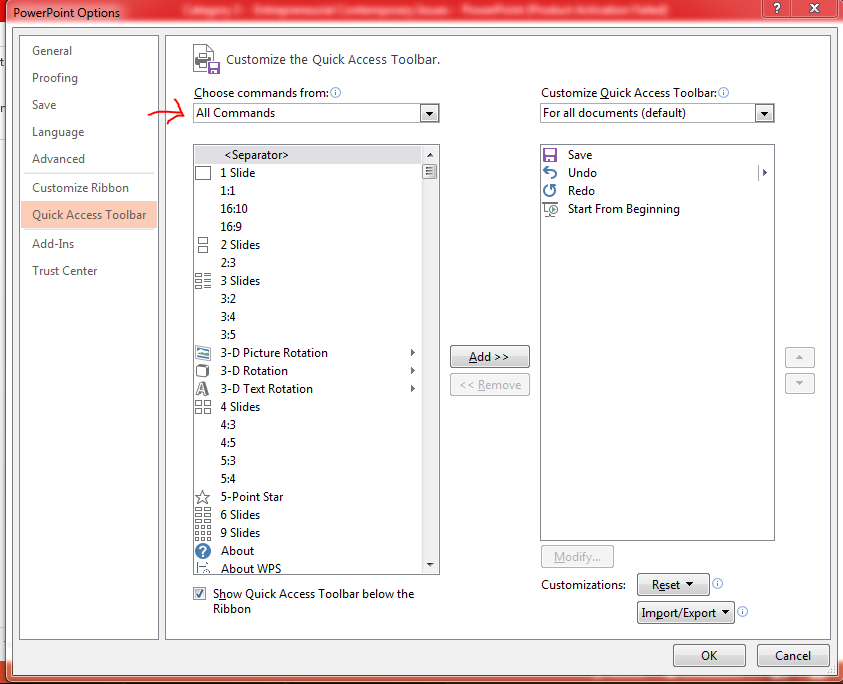Viewport: 843px width, 684px height.
Task: Click the 5-Point Star icon
Action: coord(203,497)
